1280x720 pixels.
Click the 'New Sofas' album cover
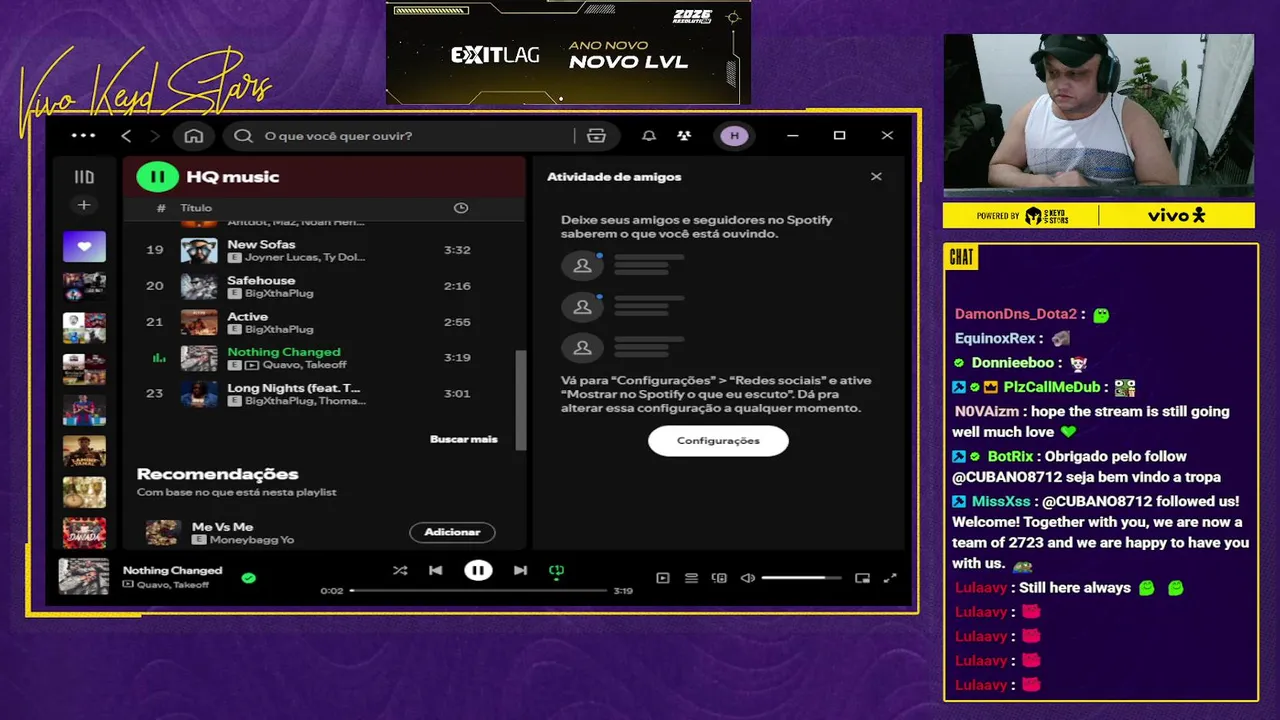point(199,250)
